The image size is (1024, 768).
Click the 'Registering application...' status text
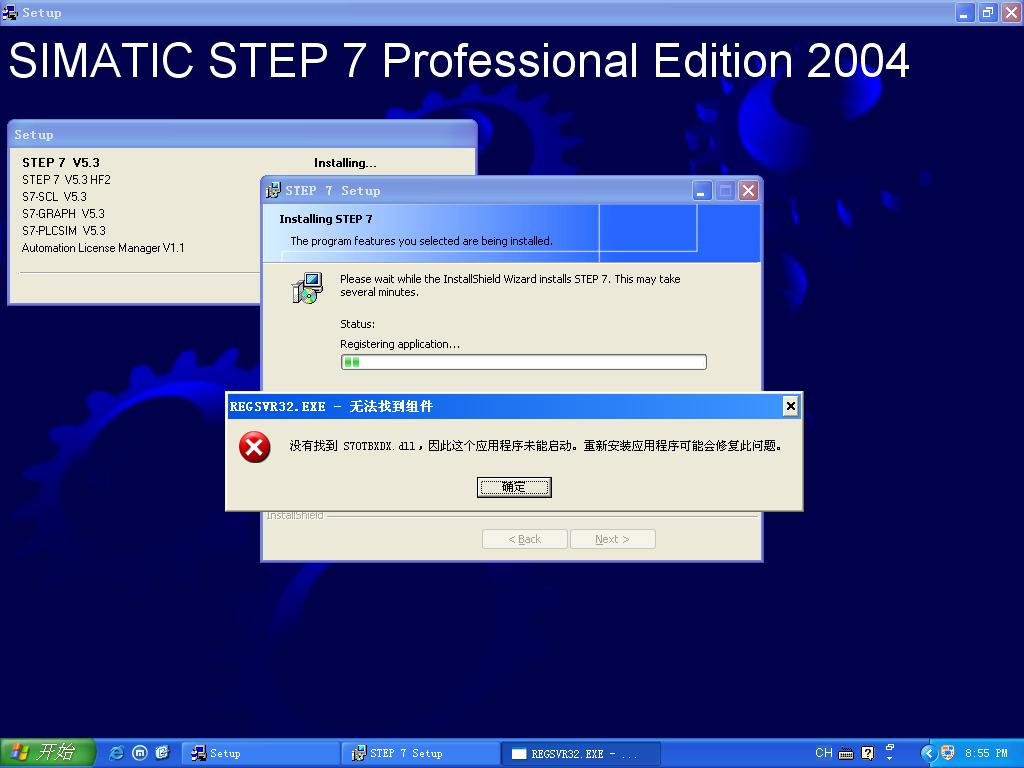coord(400,344)
